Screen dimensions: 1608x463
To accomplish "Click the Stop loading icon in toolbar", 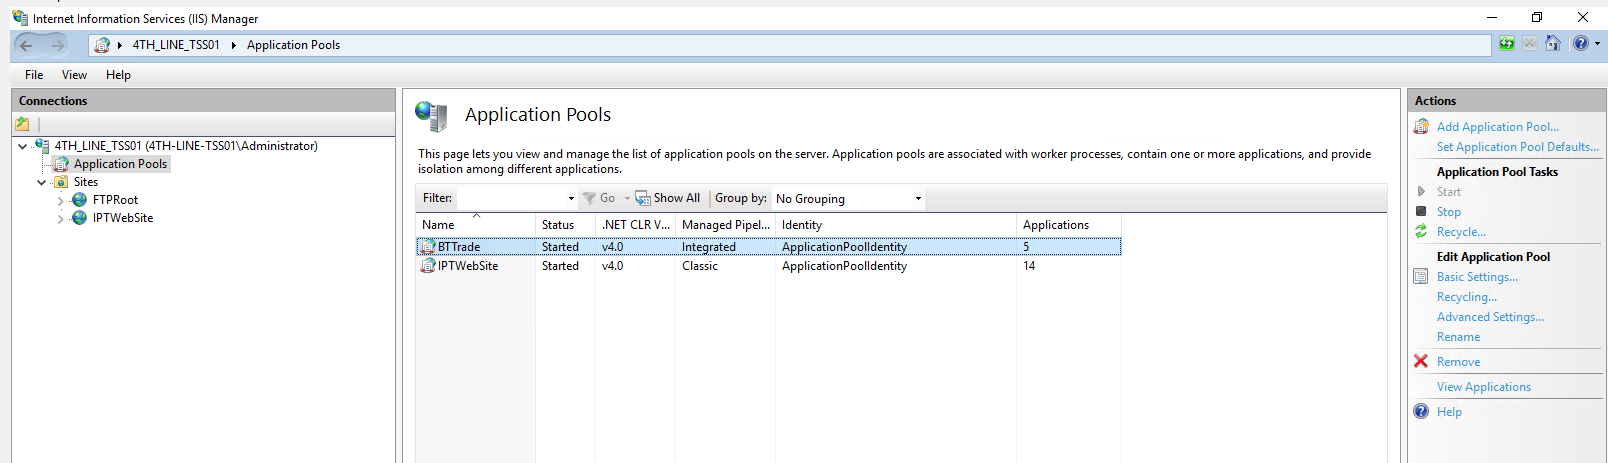I will [1529, 43].
